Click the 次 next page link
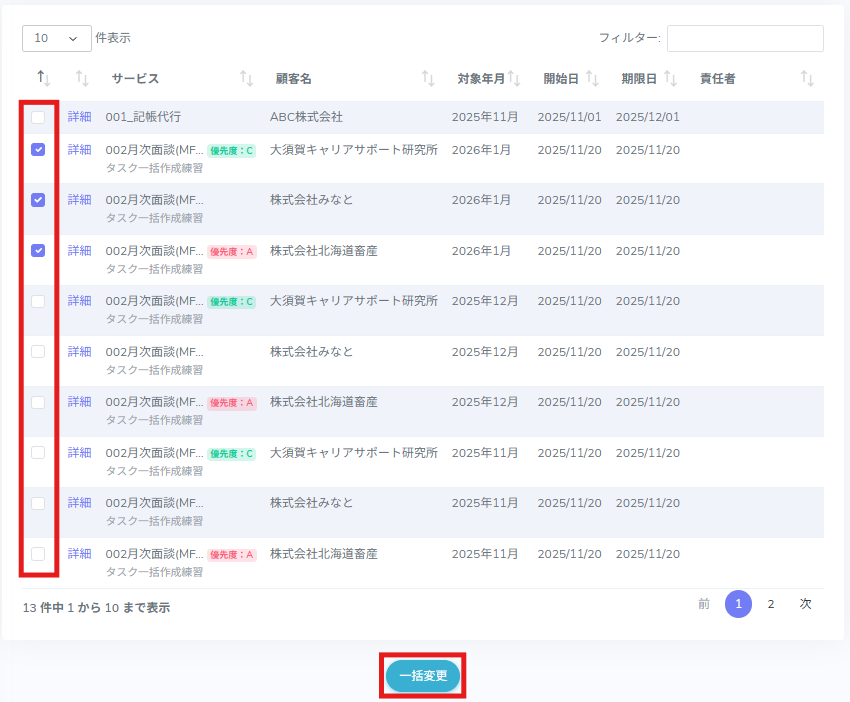This screenshot has width=850, height=702. click(805, 604)
